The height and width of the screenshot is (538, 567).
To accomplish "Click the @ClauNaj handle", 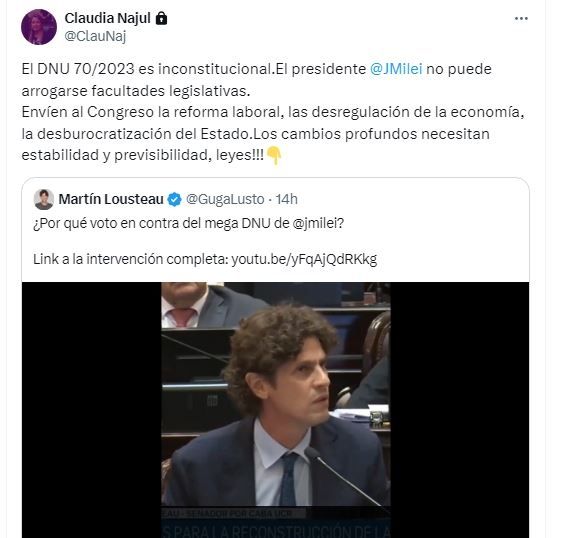I will pos(95,36).
